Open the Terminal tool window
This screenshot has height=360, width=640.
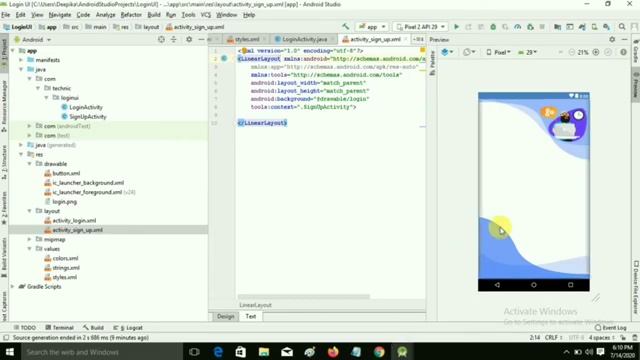(59, 327)
